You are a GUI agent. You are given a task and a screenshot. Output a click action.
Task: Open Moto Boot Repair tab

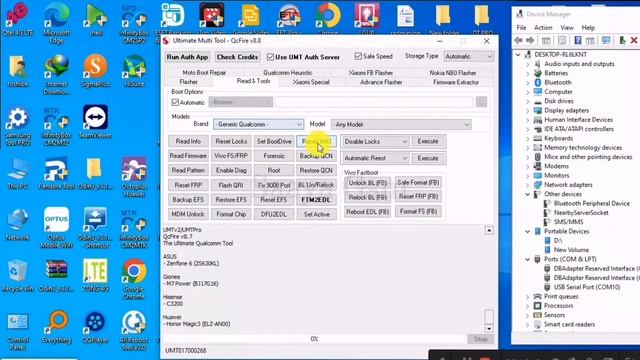(x=204, y=73)
